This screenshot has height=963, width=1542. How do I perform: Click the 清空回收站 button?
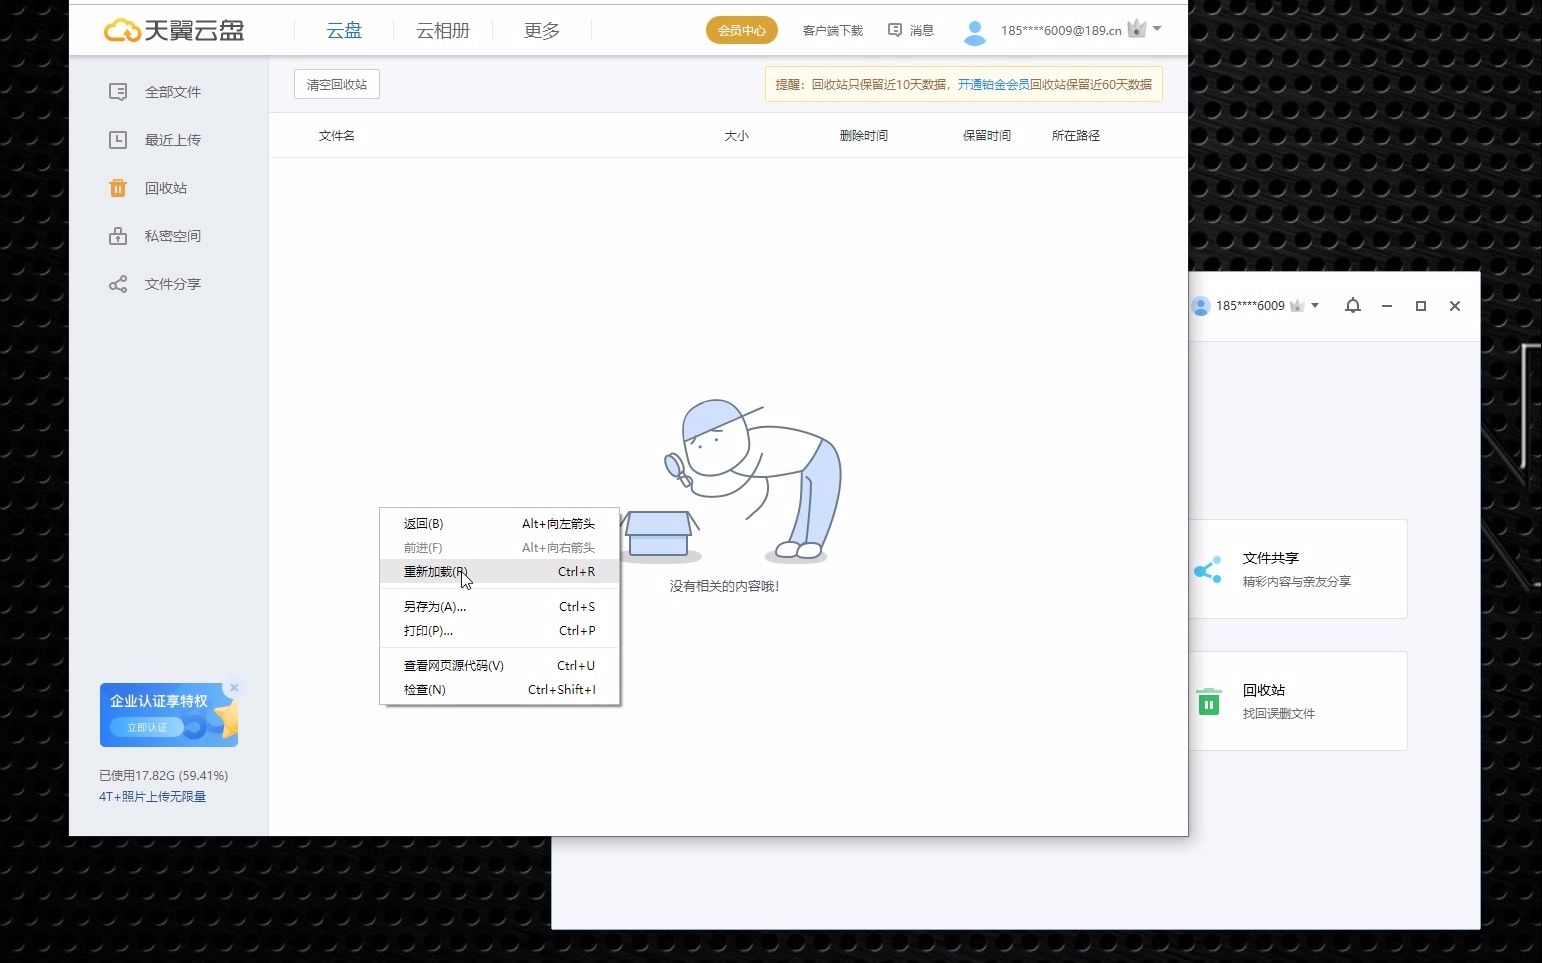click(x=337, y=85)
